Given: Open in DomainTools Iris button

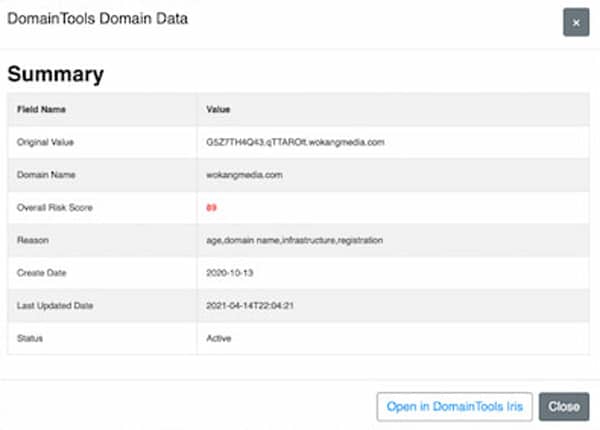Looking at the screenshot, I should 455,406.
